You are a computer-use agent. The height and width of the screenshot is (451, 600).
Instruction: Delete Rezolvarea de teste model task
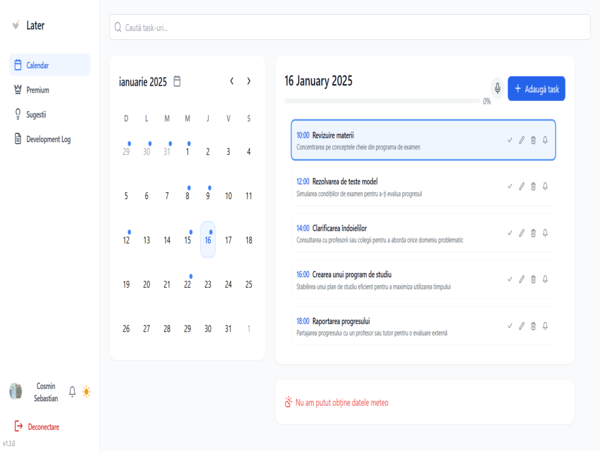(x=533, y=186)
